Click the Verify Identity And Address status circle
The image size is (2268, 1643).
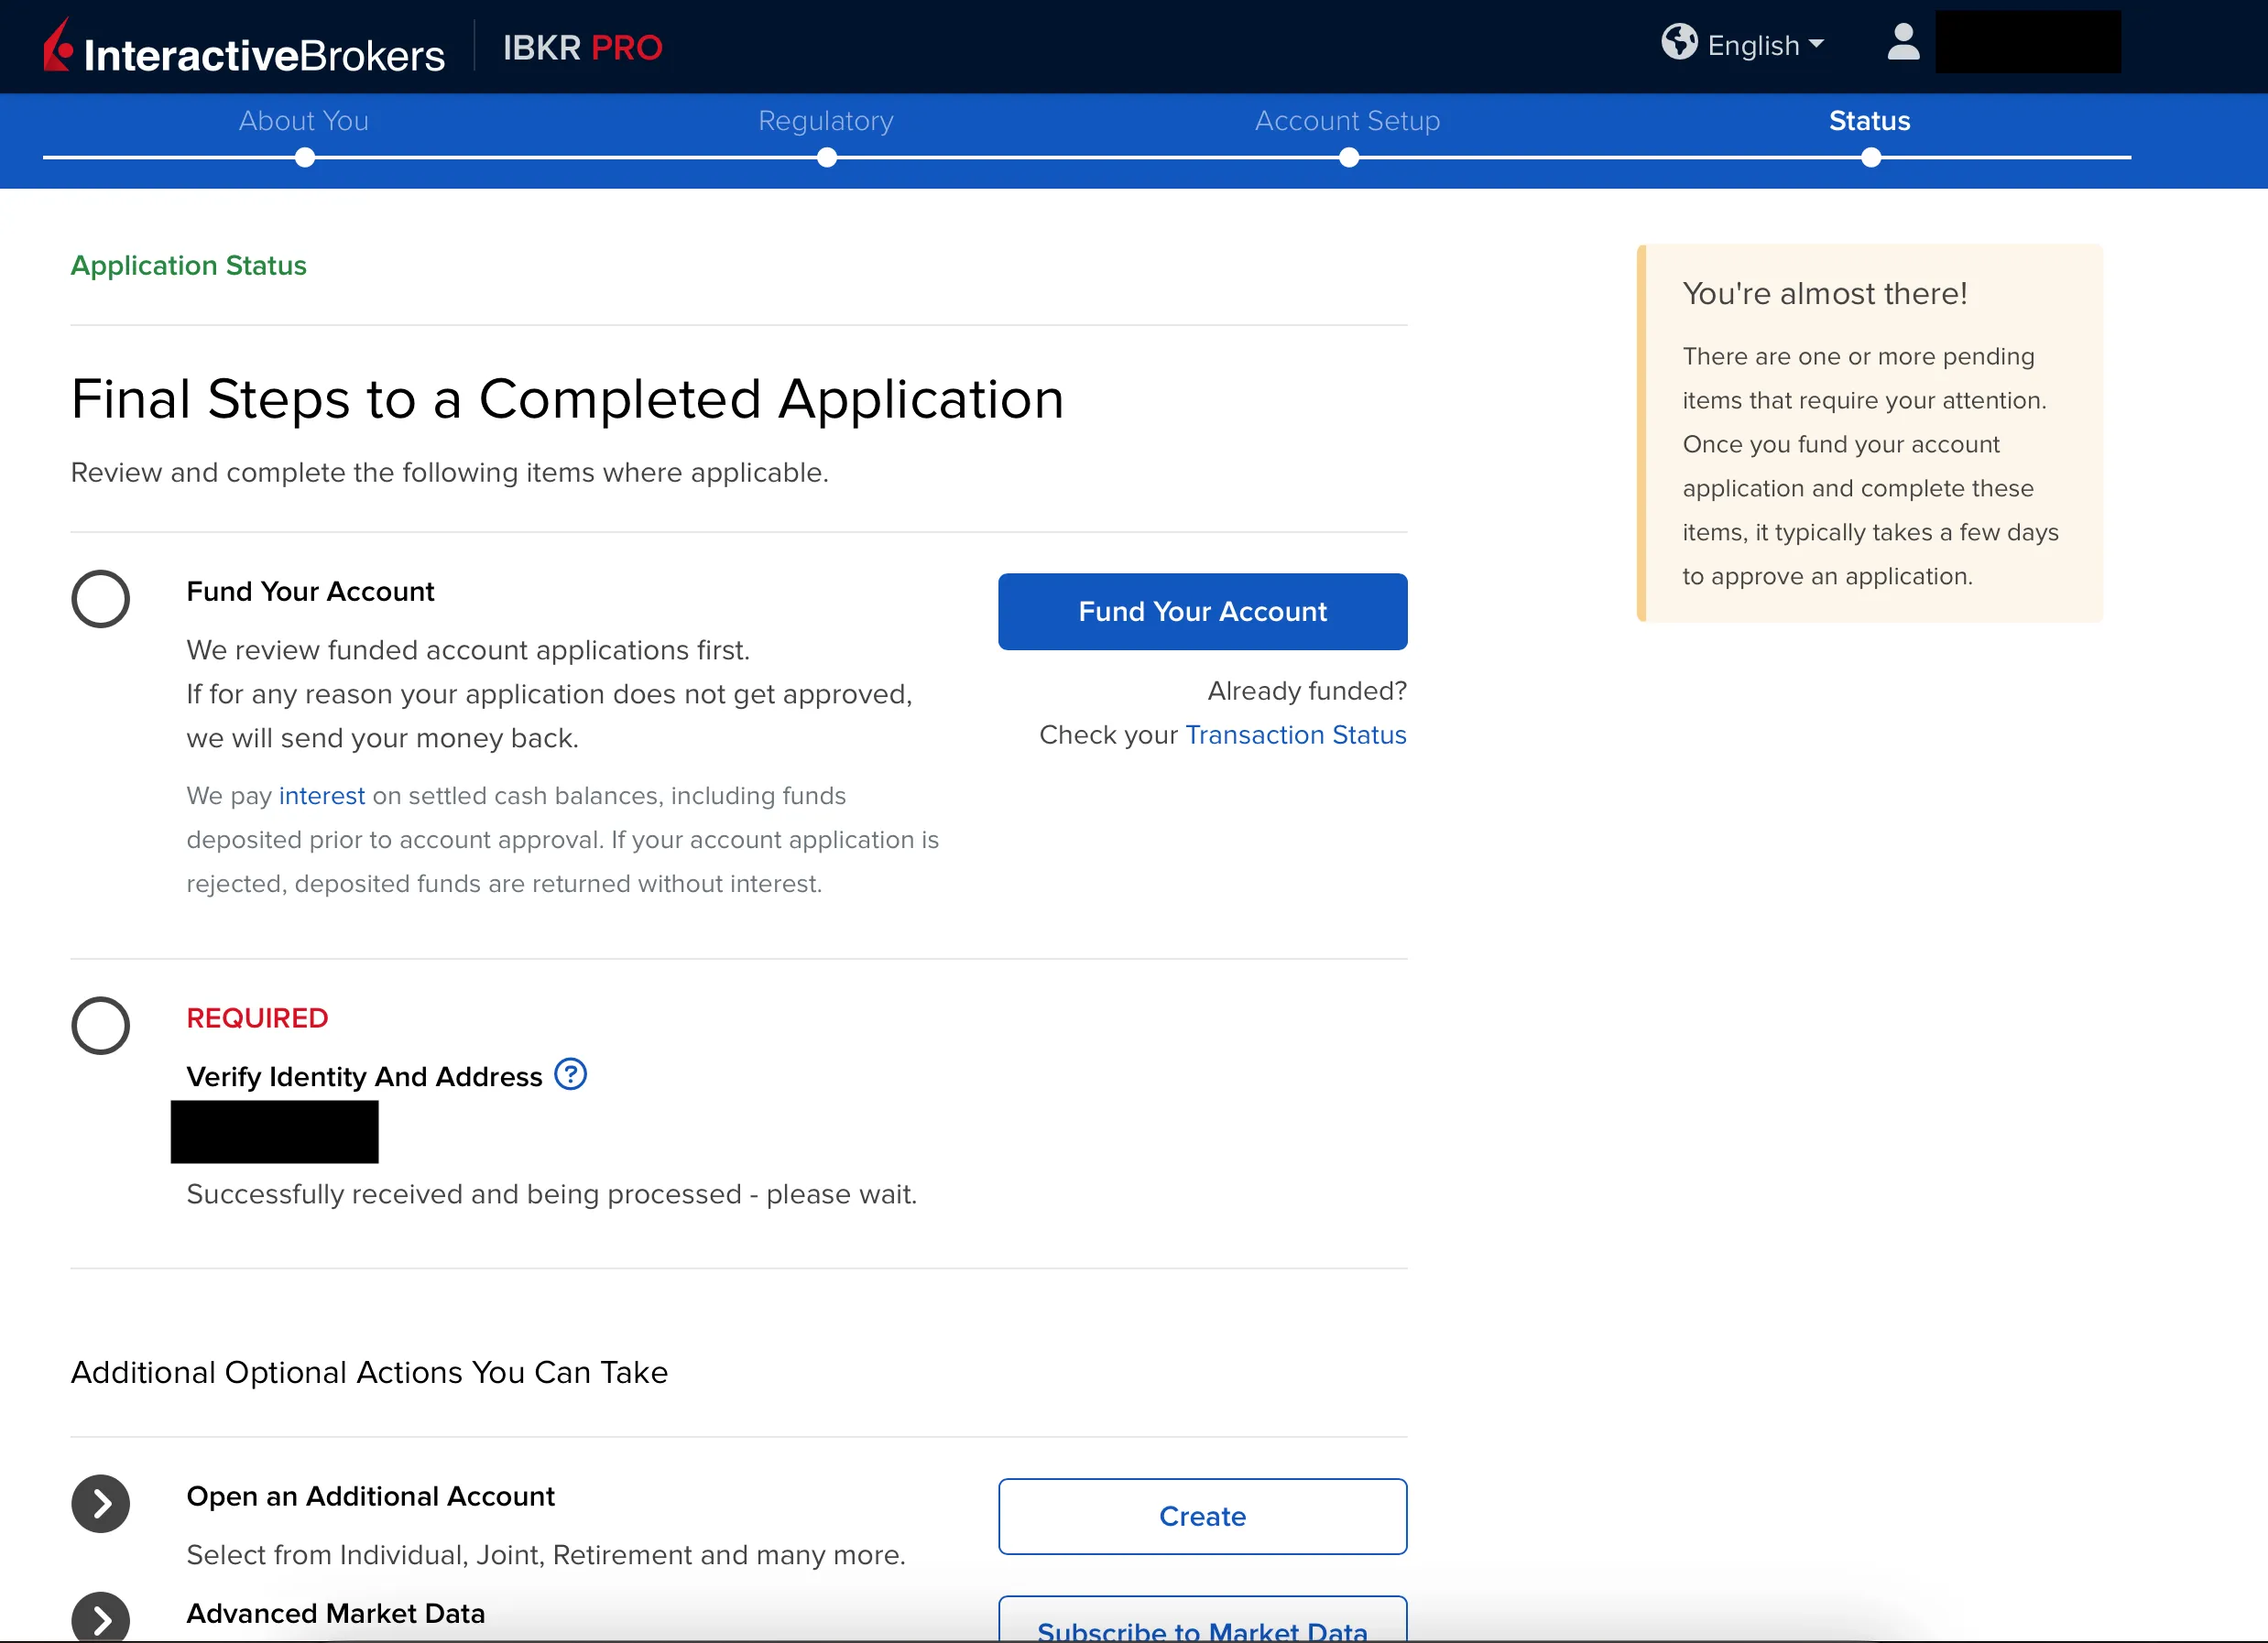101,1025
